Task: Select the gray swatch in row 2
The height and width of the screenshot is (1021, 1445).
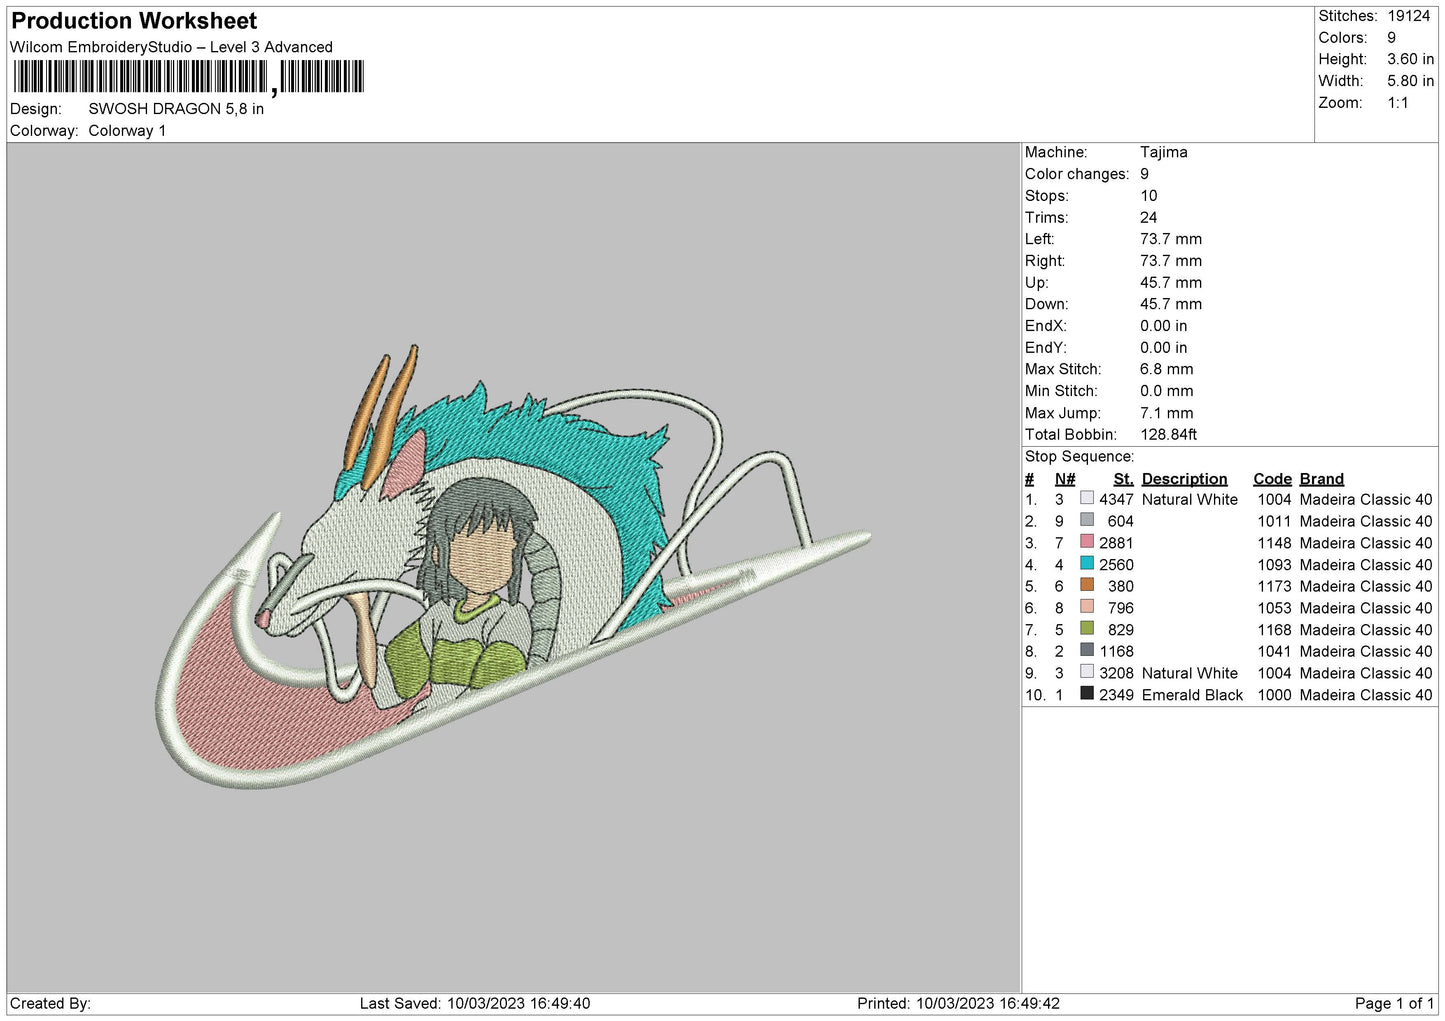Action: point(1086,520)
